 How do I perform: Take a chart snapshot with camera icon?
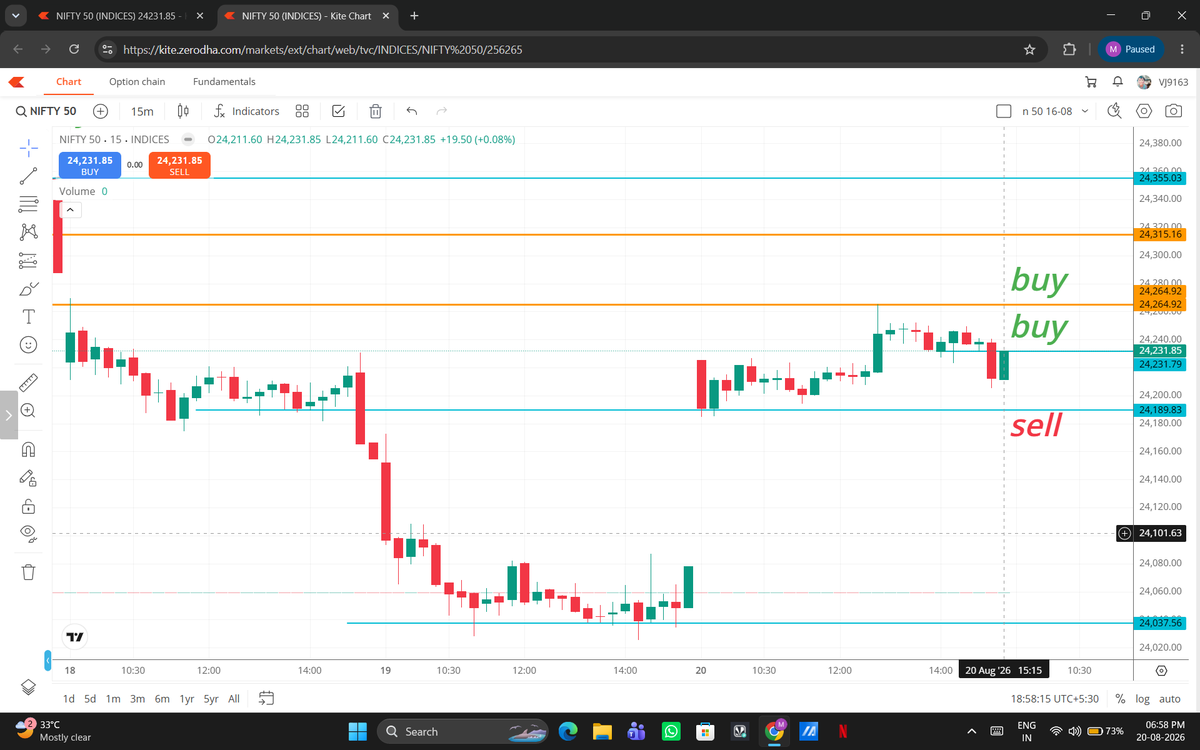click(x=1173, y=111)
